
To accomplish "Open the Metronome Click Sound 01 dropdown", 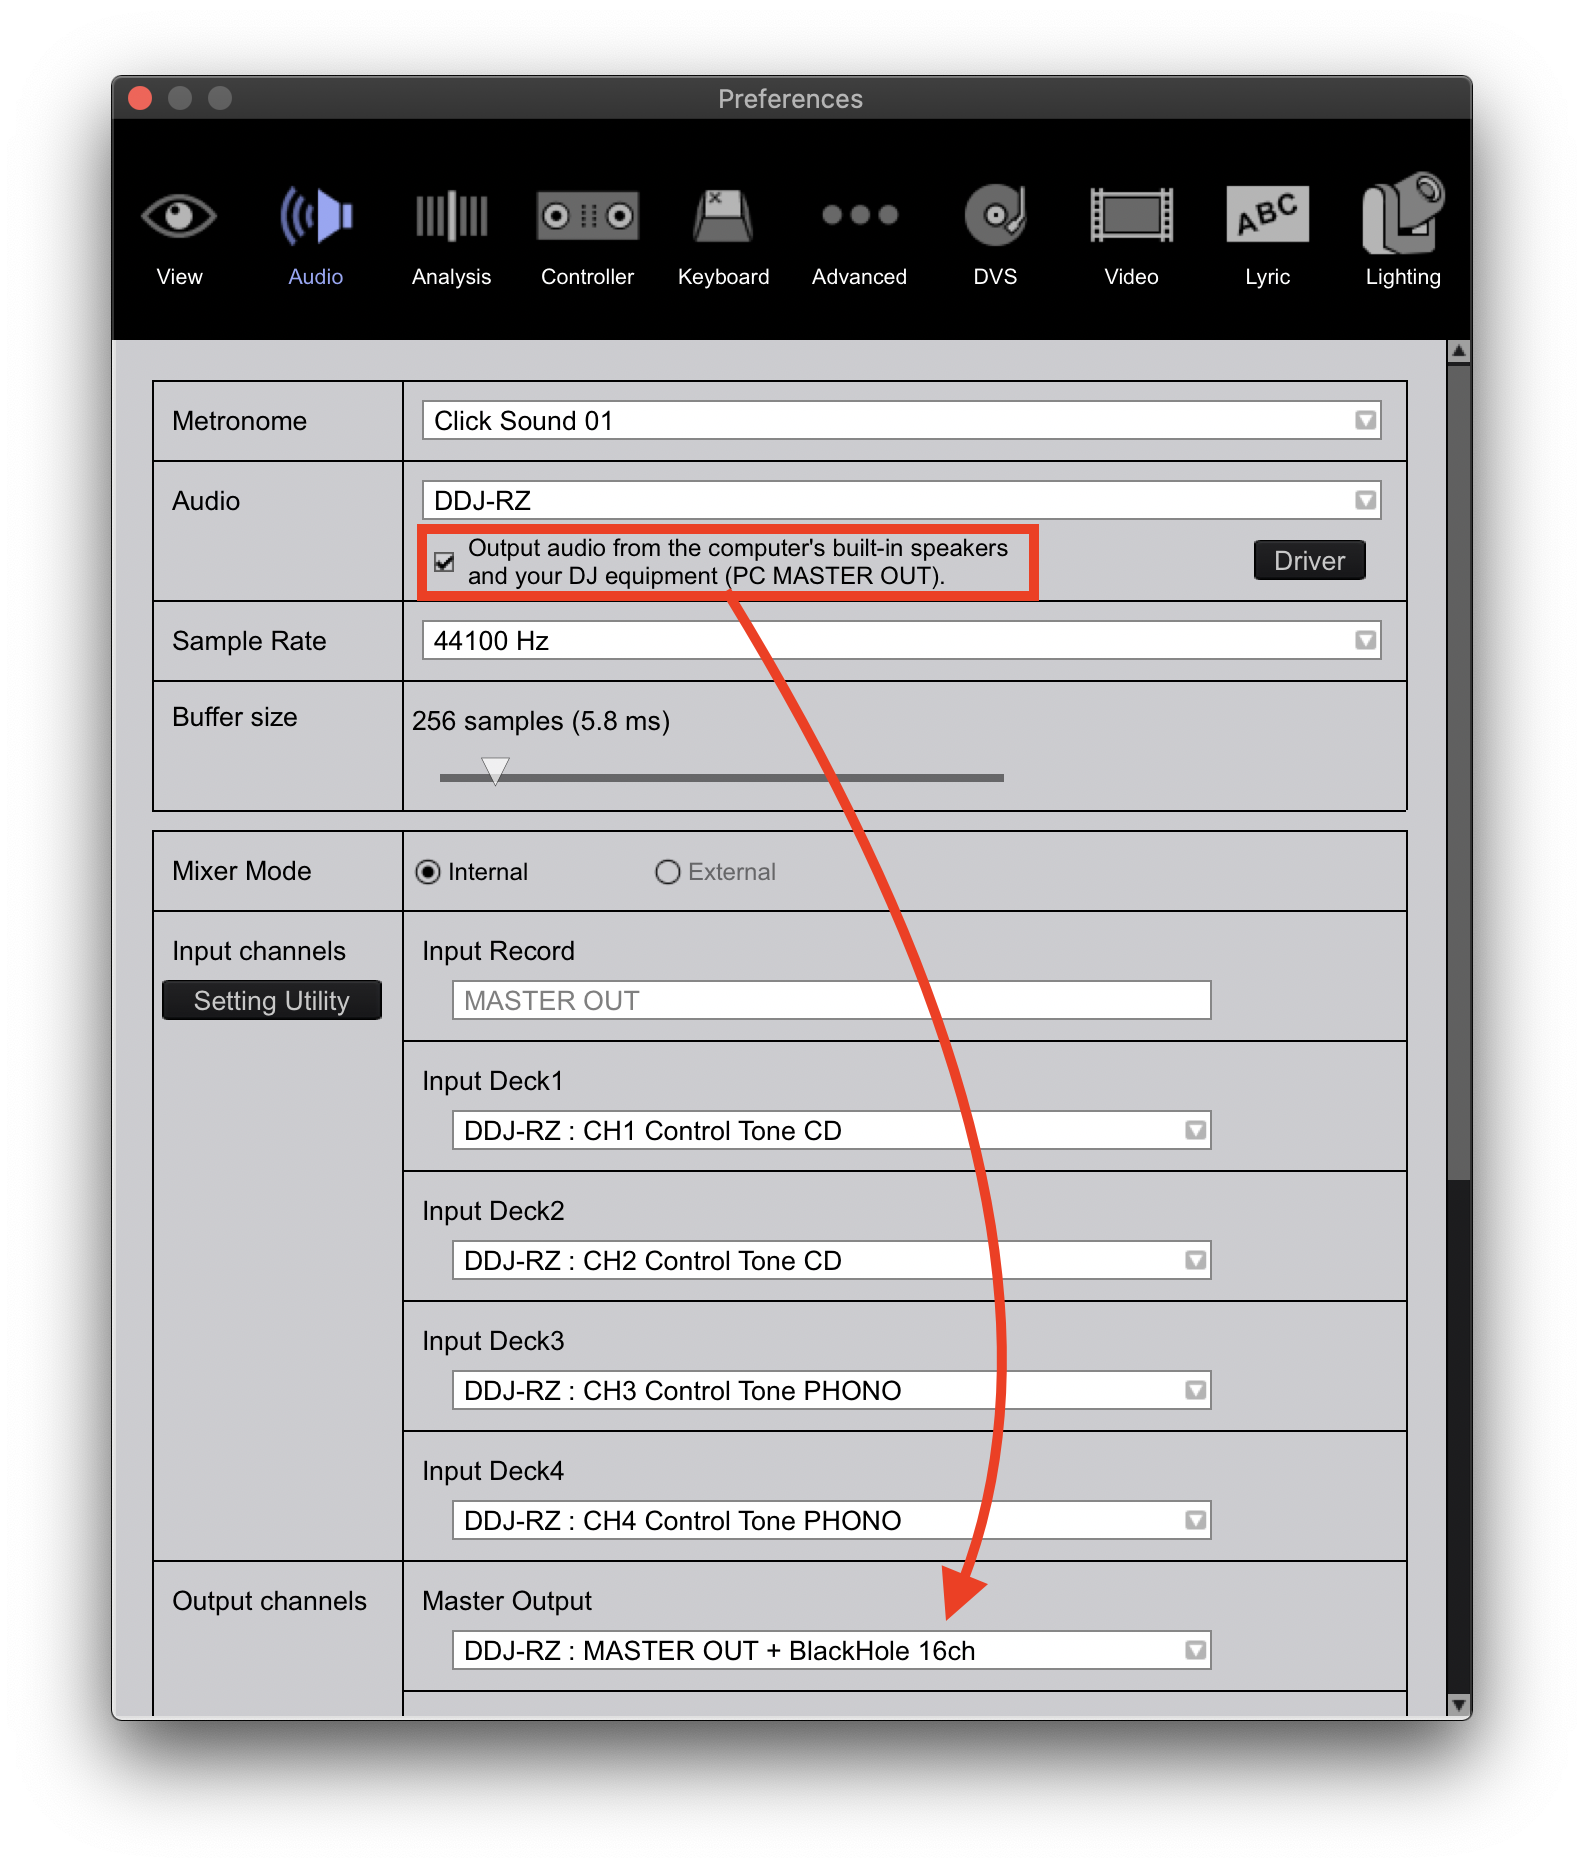I will 902,420.
